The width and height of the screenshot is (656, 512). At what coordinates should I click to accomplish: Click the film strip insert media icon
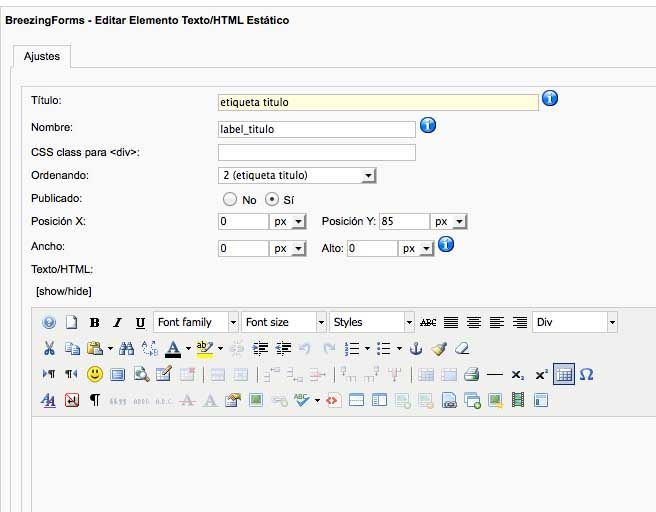pyautogui.click(x=518, y=400)
